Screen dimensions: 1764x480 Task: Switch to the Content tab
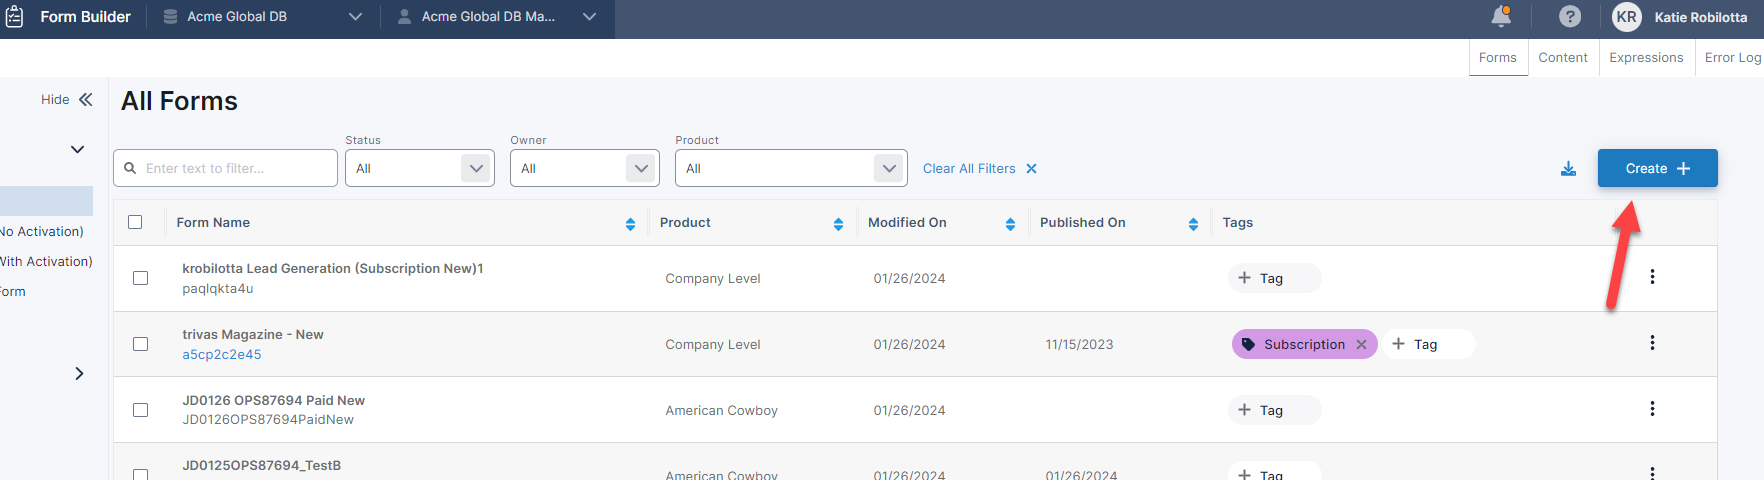[1562, 58]
